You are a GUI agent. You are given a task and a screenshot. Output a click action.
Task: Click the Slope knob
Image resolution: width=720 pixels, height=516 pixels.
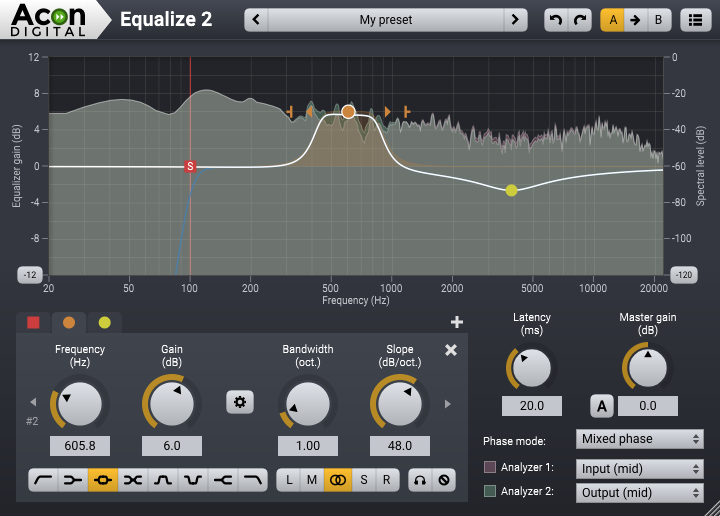point(399,404)
